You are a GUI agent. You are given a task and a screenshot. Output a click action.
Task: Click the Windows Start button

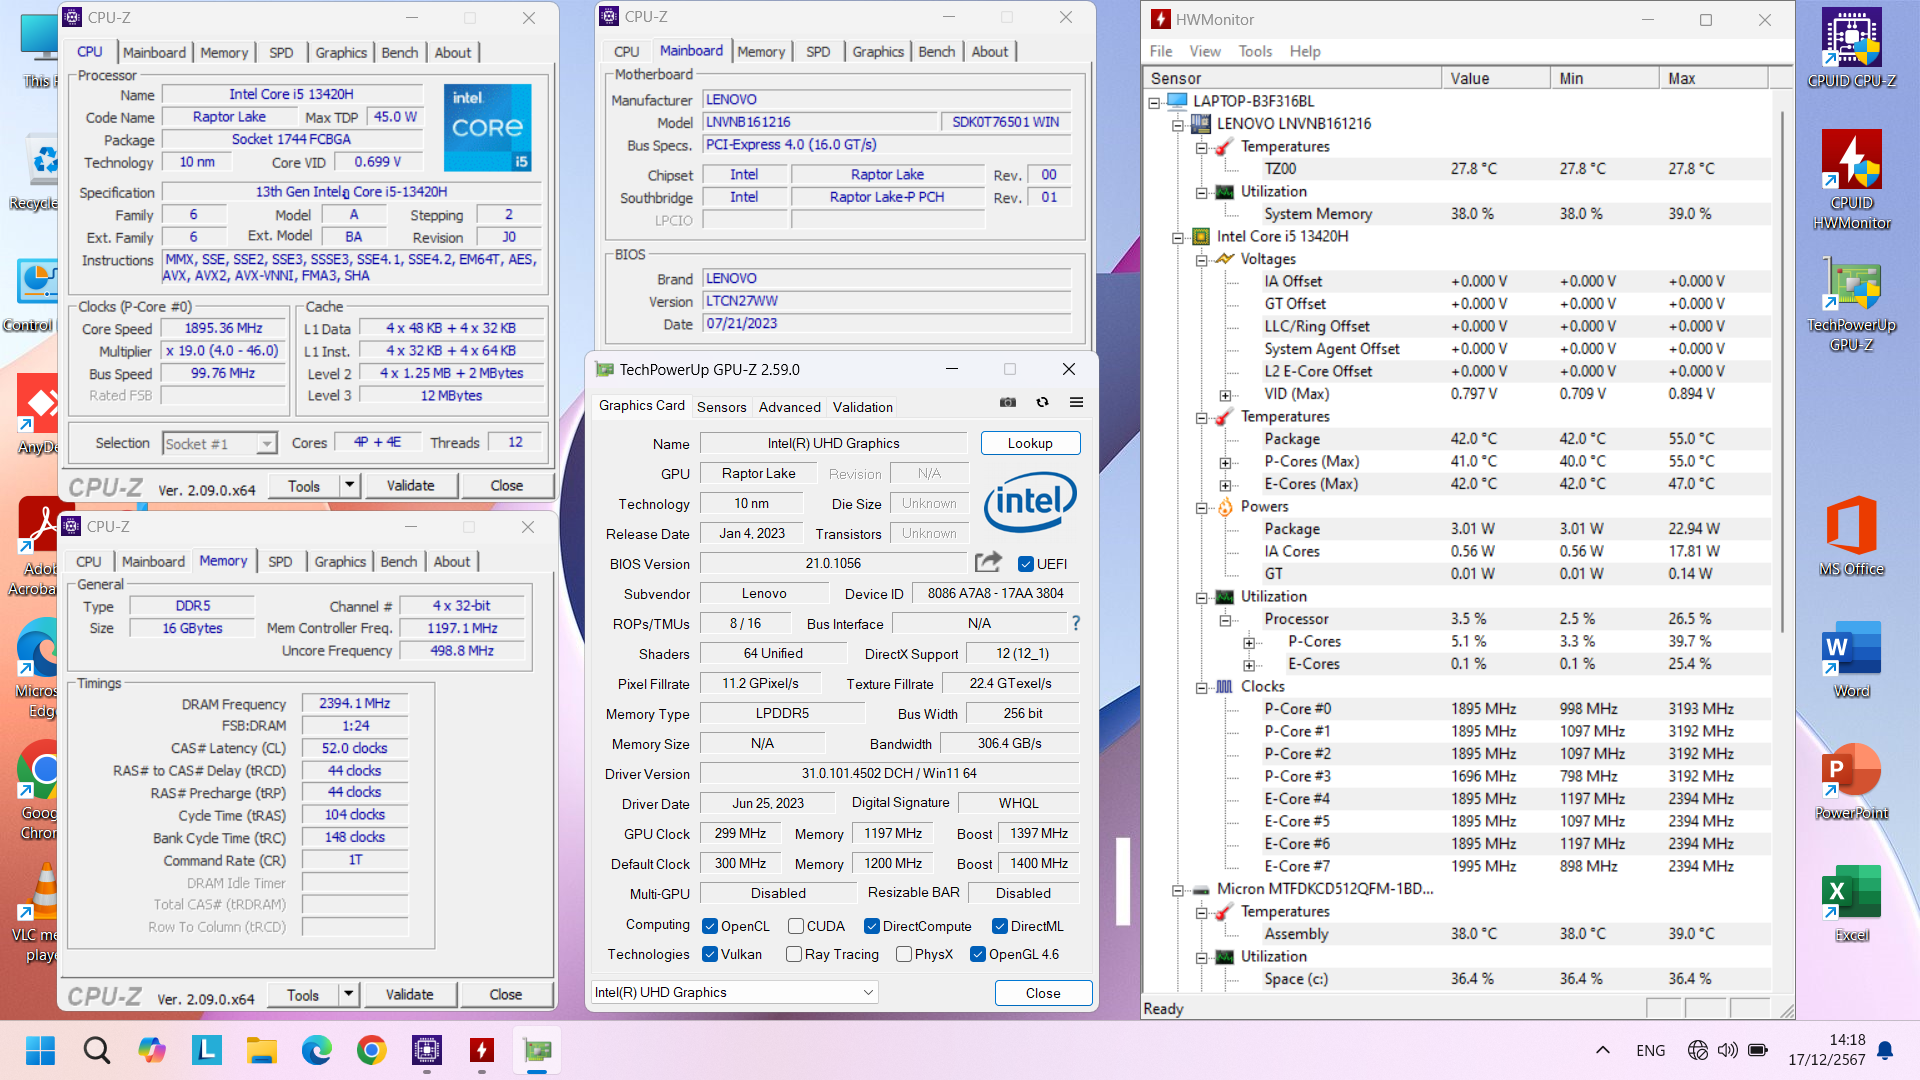[x=41, y=1050]
